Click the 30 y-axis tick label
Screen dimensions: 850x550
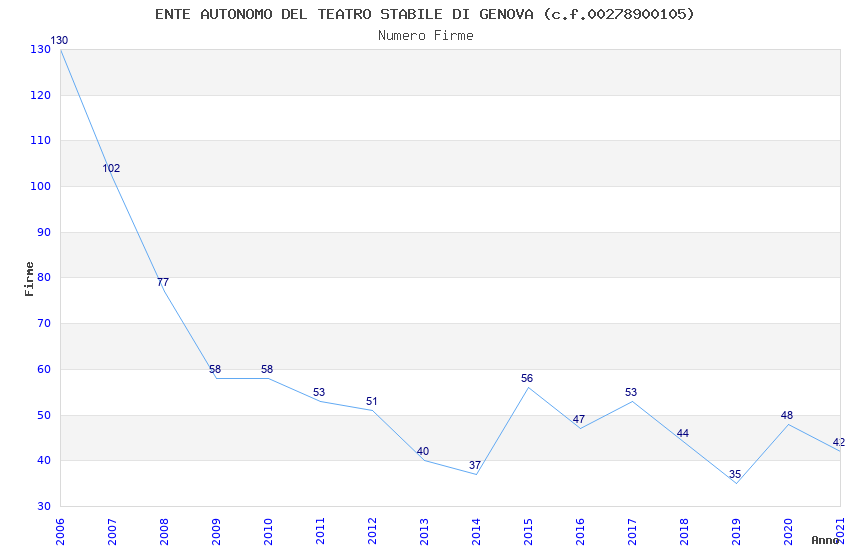tap(44, 506)
